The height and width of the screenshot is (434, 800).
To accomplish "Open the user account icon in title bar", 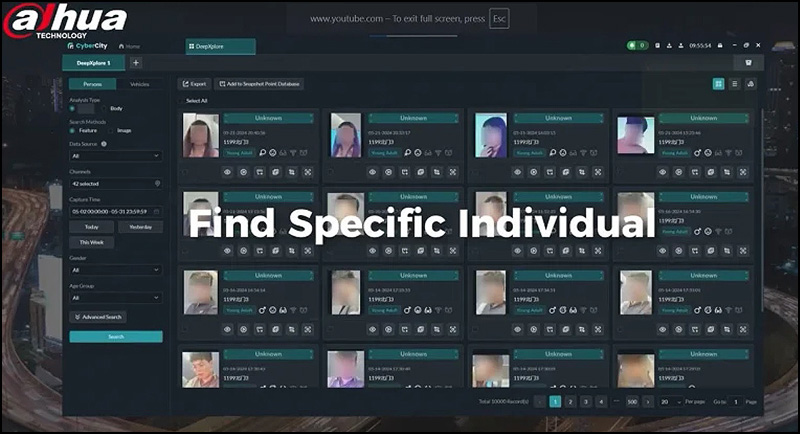I will (x=681, y=45).
